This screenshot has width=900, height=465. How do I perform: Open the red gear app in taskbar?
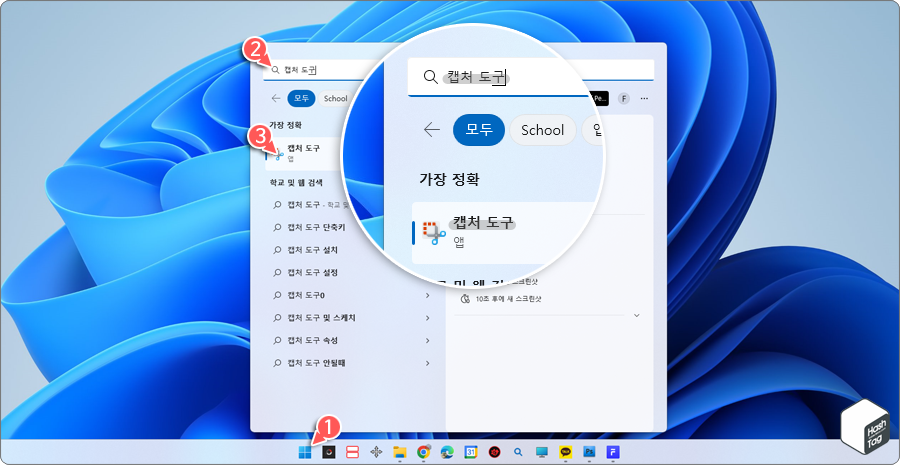[494, 452]
